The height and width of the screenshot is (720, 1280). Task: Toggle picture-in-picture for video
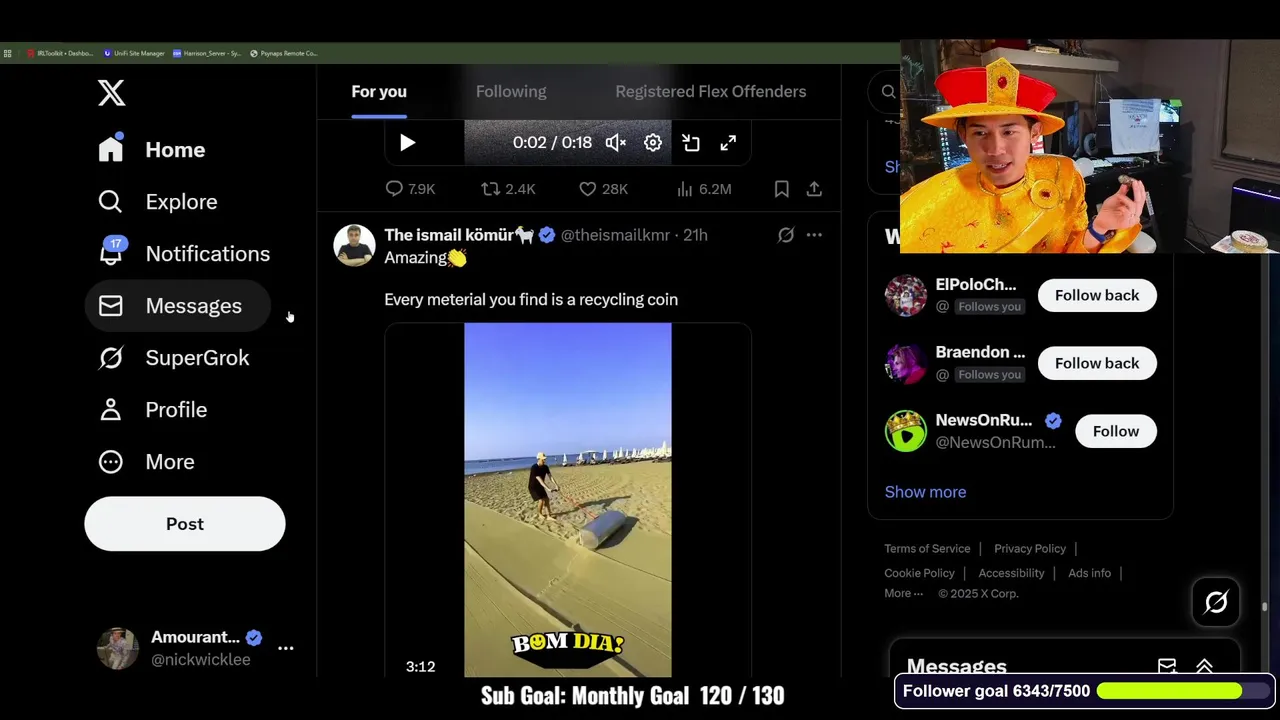coord(691,143)
